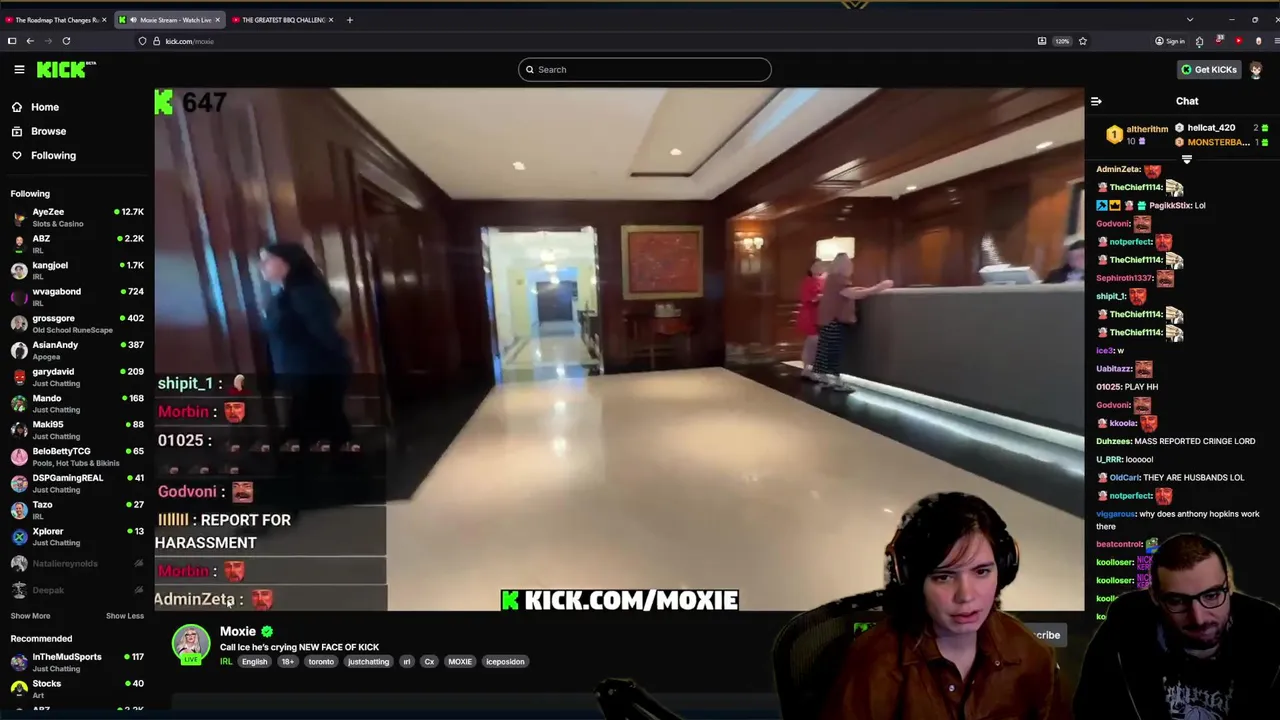Screen dimensions: 1280x720
Task: Click hellcat_420 in leaderboard
Action: (1210, 128)
